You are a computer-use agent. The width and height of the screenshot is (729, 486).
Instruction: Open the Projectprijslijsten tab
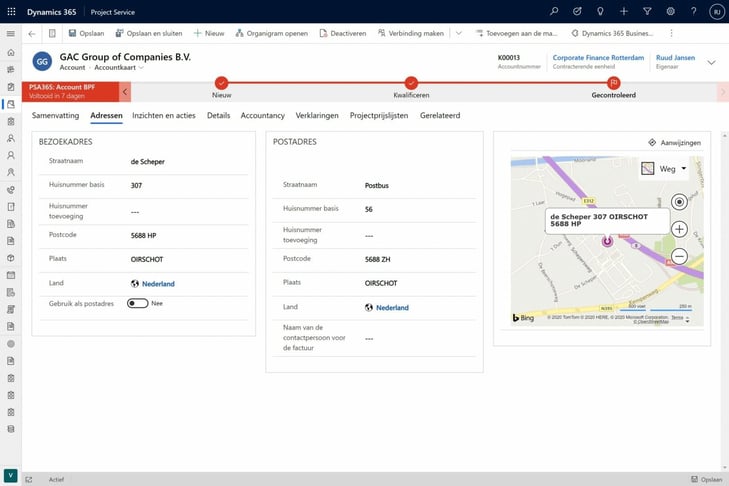point(379,115)
